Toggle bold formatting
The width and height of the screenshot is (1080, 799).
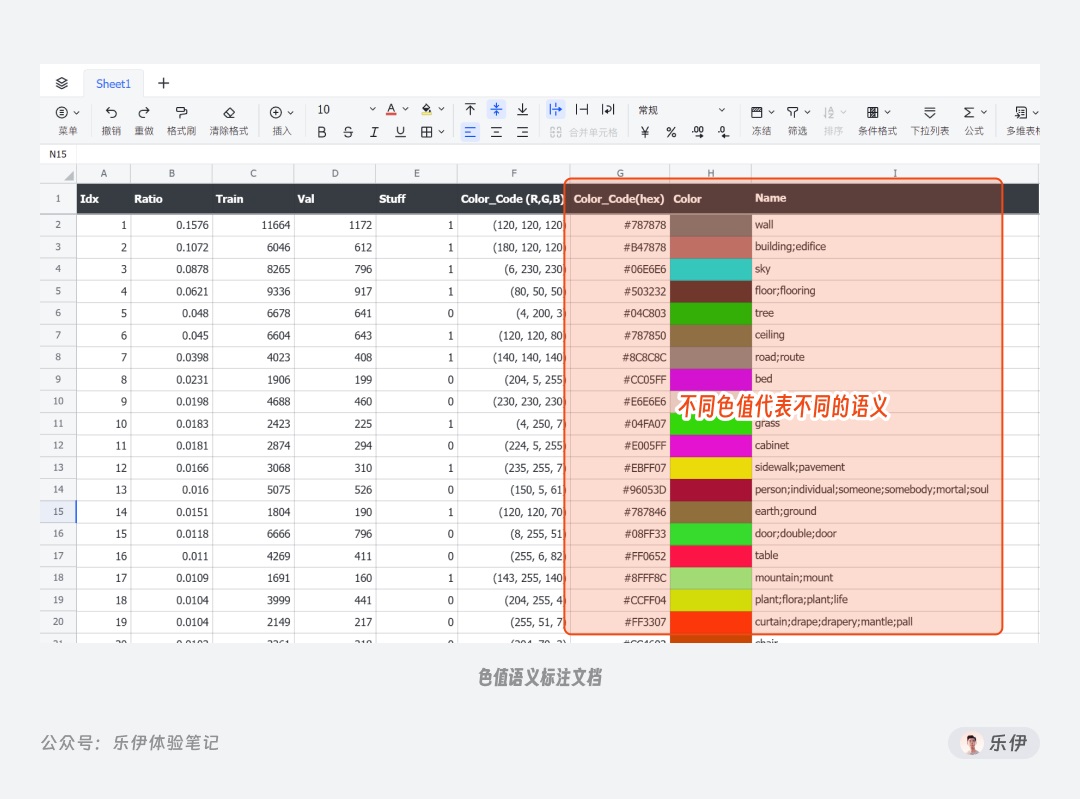[x=321, y=131]
